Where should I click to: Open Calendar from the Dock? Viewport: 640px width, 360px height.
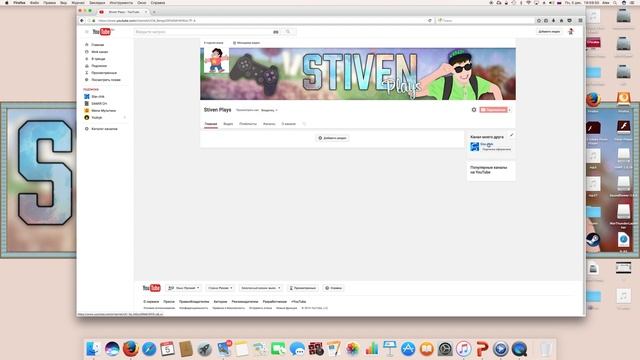pos(167,349)
